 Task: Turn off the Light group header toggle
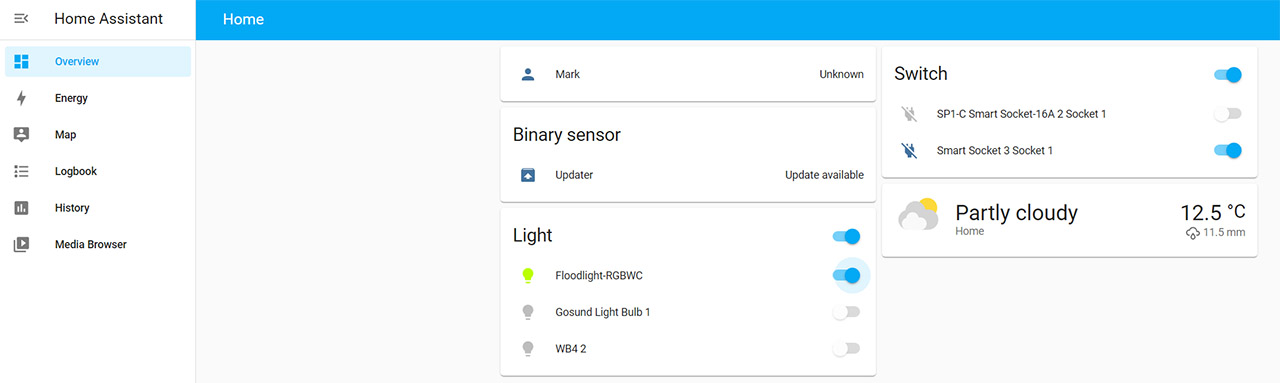846,237
